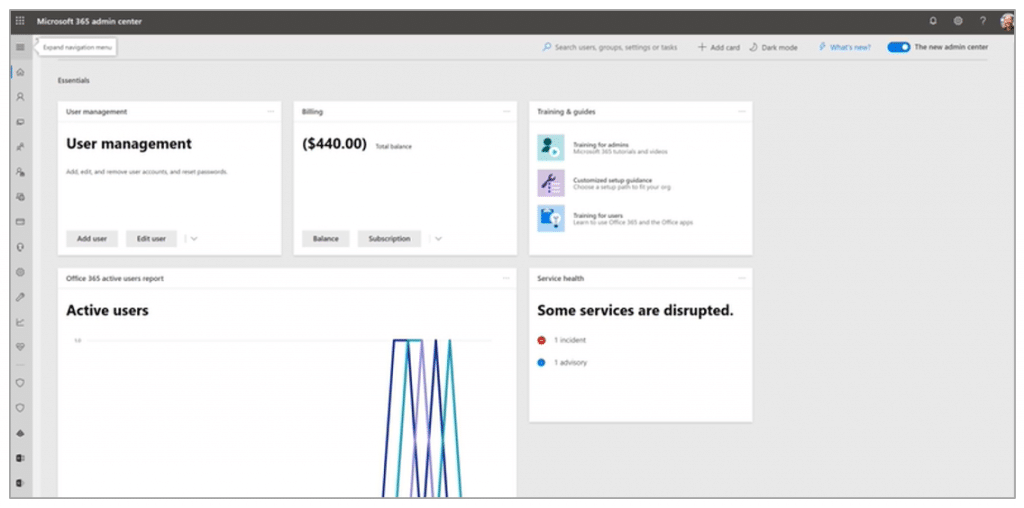This screenshot has height=508, width=1024.
Task: Click the Training for admins icon
Action: click(551, 148)
